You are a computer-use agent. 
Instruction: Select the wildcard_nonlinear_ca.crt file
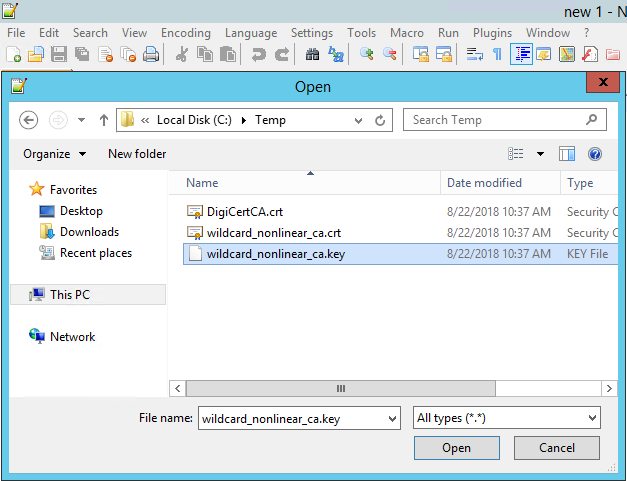(400, 233)
